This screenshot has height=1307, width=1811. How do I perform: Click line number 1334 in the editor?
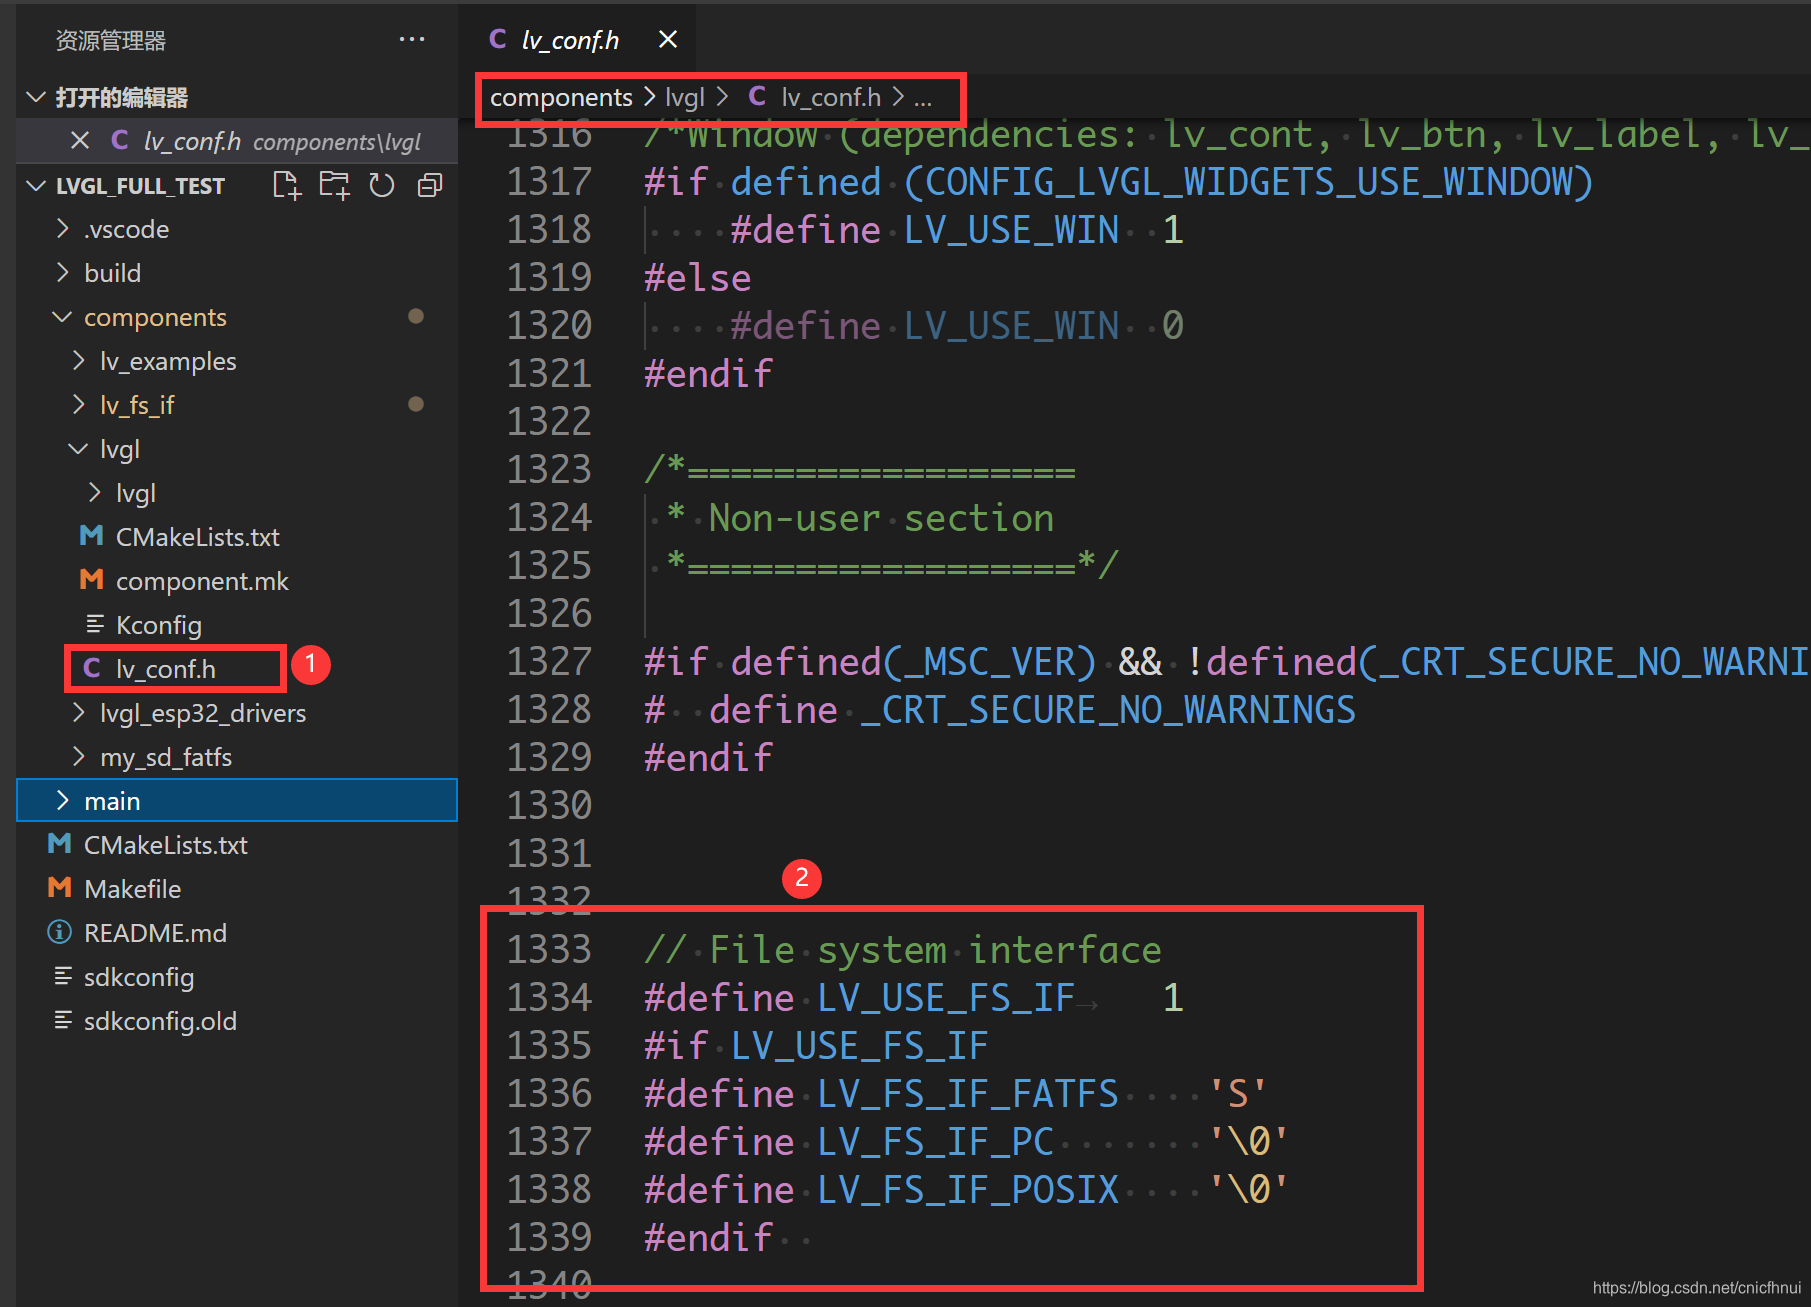coord(549,996)
